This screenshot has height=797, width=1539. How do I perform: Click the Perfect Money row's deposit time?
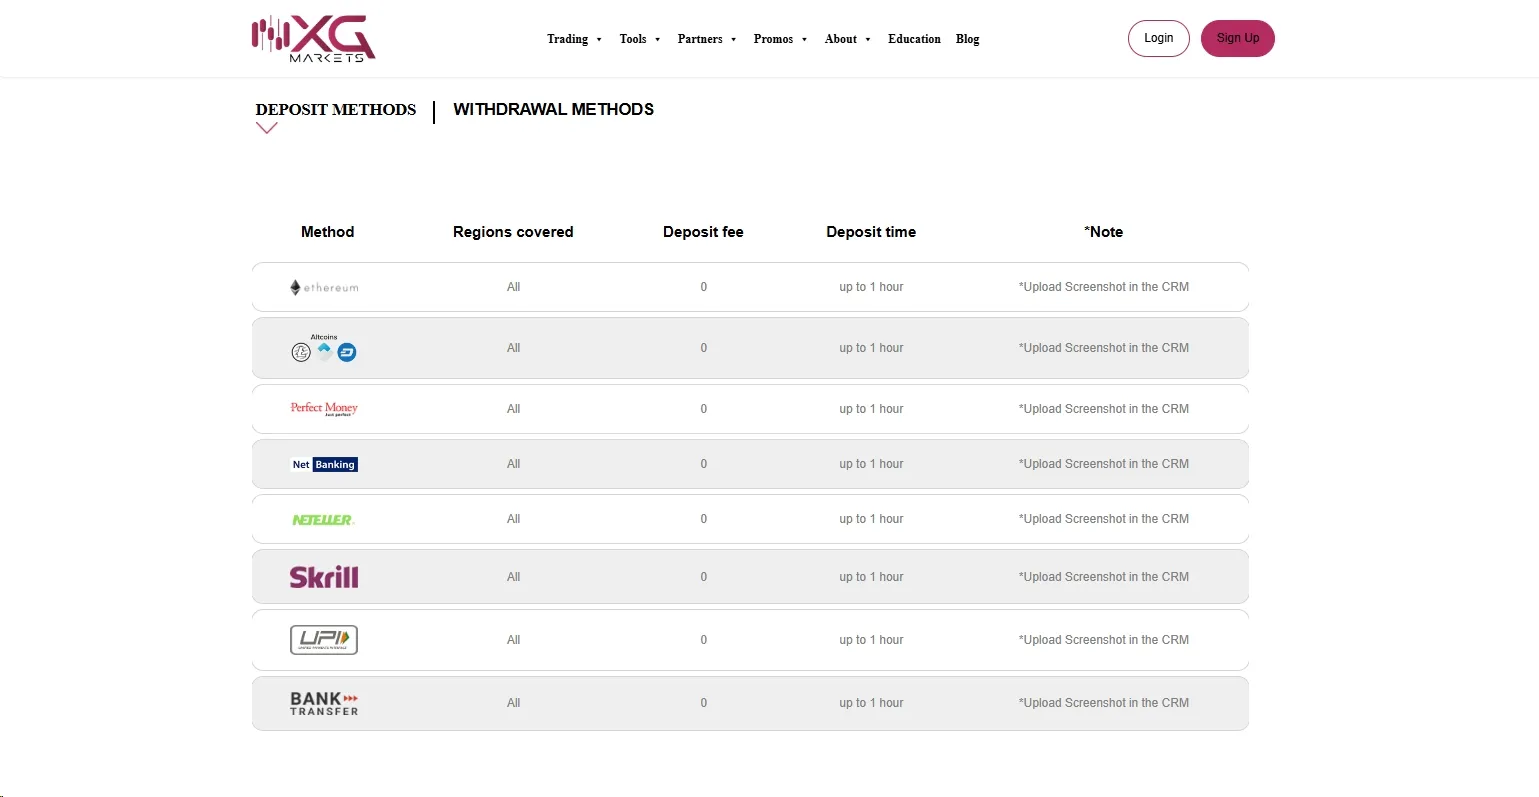coord(871,409)
